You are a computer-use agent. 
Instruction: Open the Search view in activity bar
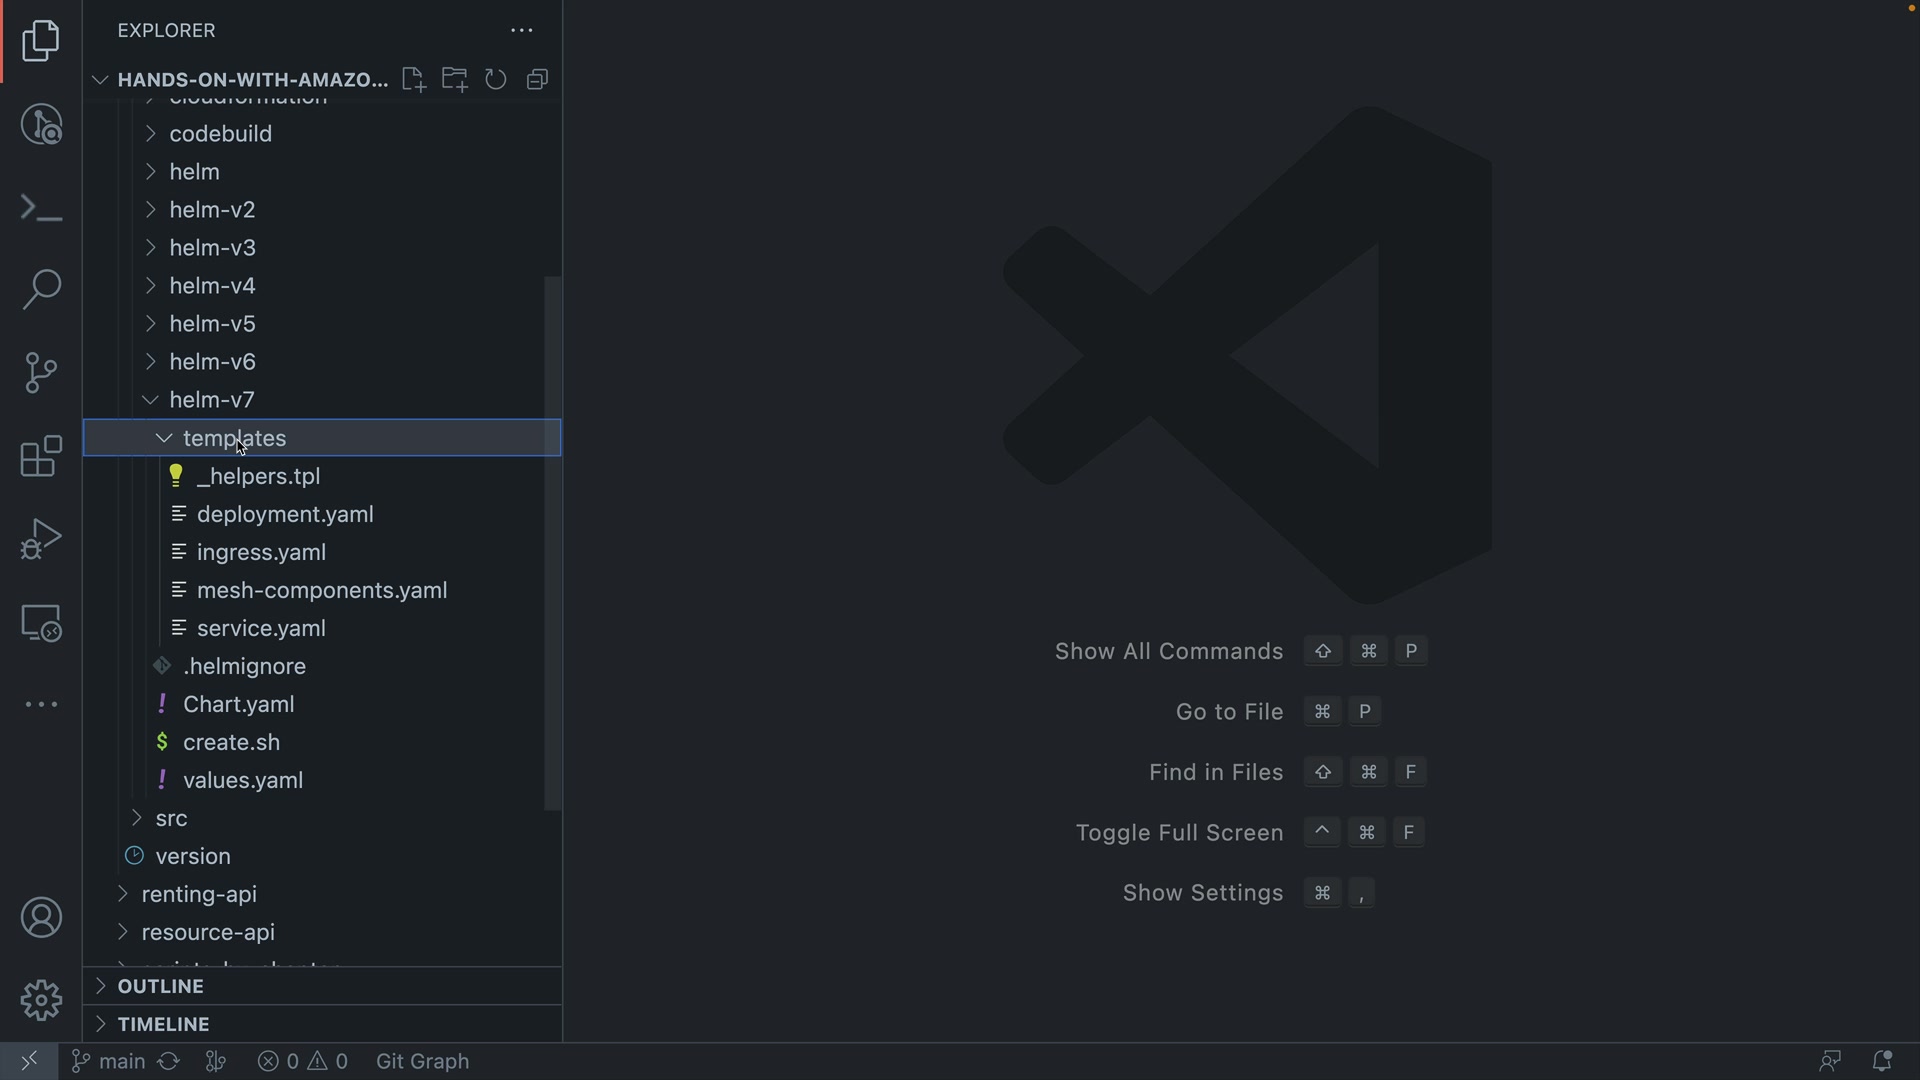[x=41, y=290]
